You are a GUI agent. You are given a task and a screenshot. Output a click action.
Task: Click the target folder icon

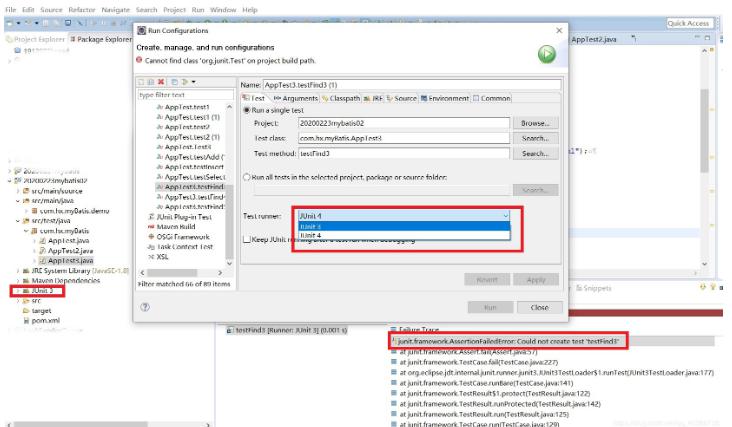click(27, 311)
